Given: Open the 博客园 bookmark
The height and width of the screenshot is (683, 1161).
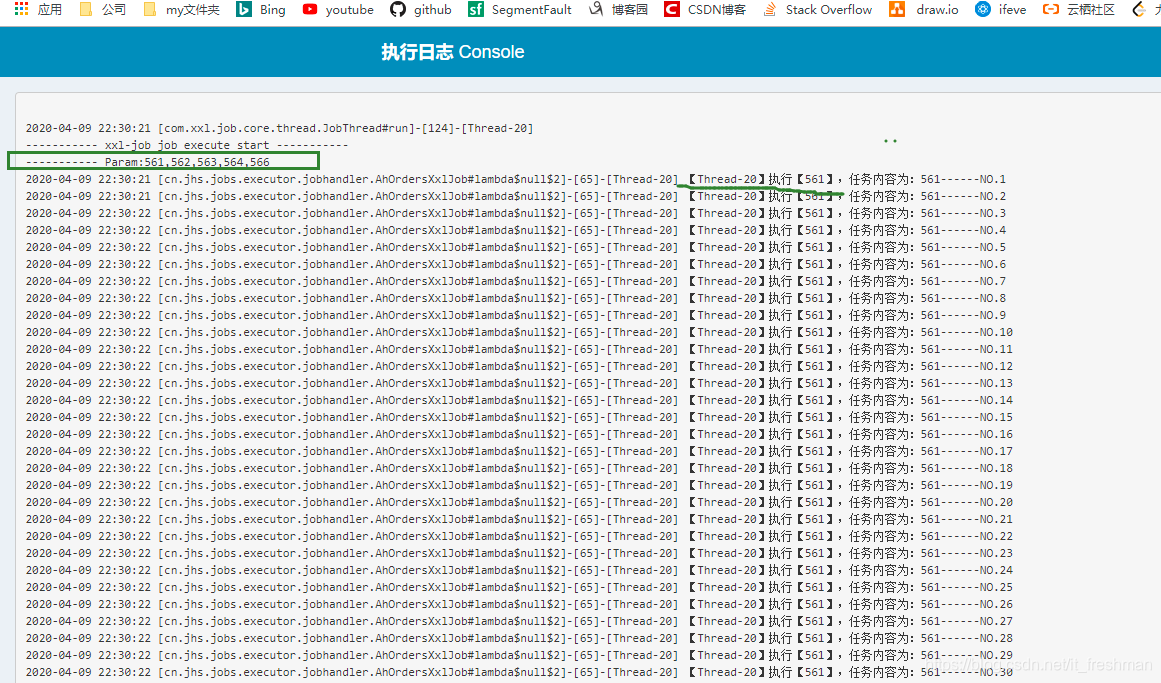Looking at the screenshot, I should [618, 10].
